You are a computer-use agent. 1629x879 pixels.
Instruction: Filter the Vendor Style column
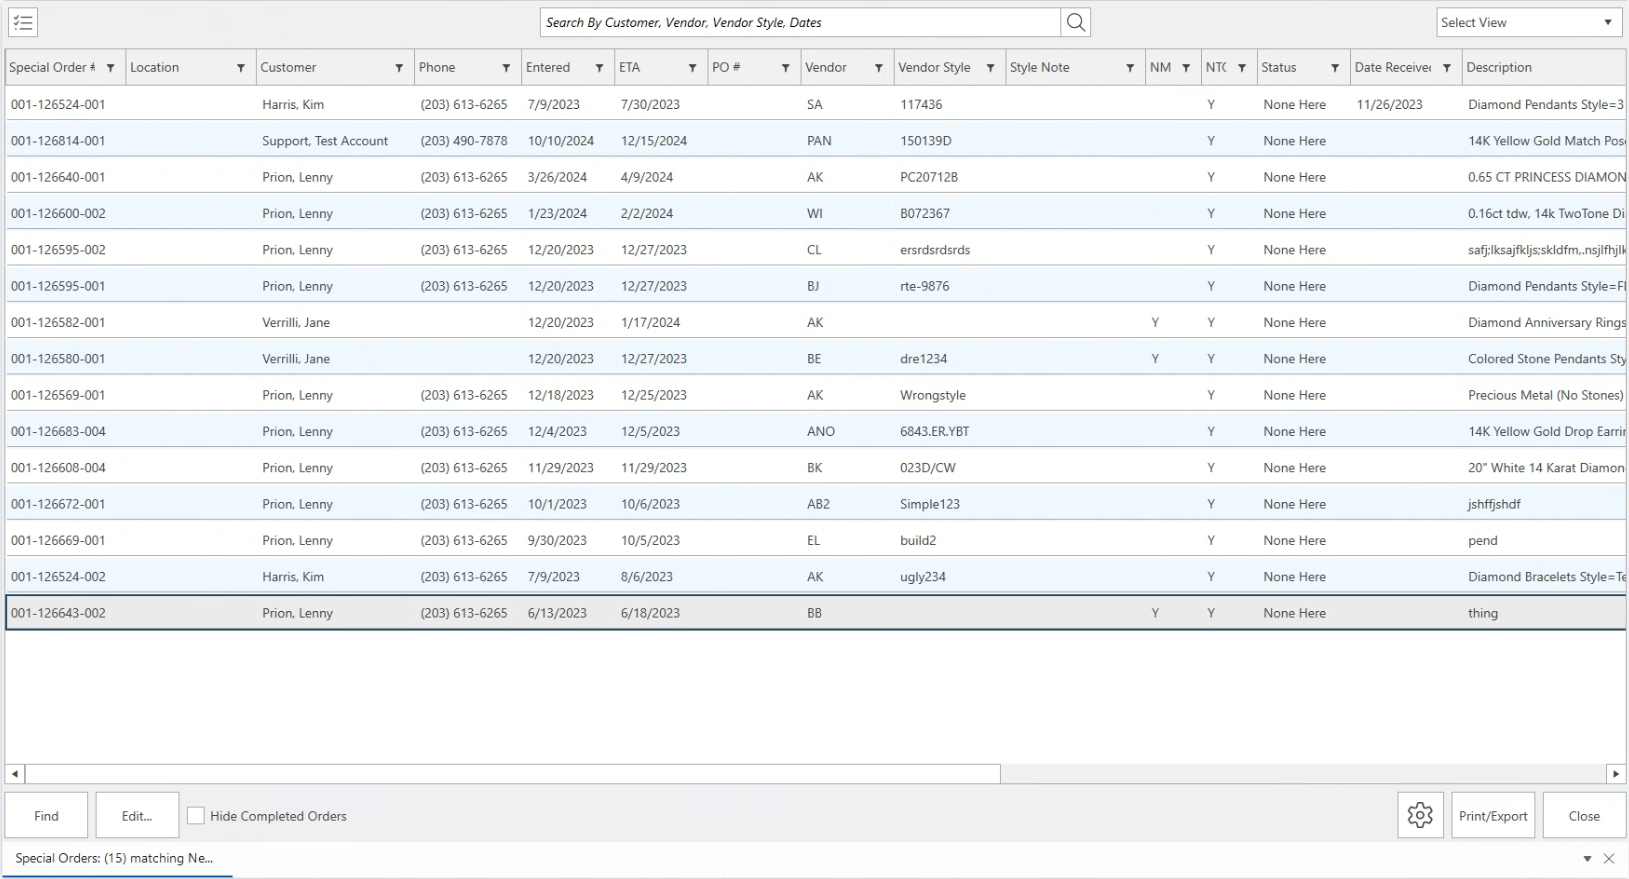point(990,68)
